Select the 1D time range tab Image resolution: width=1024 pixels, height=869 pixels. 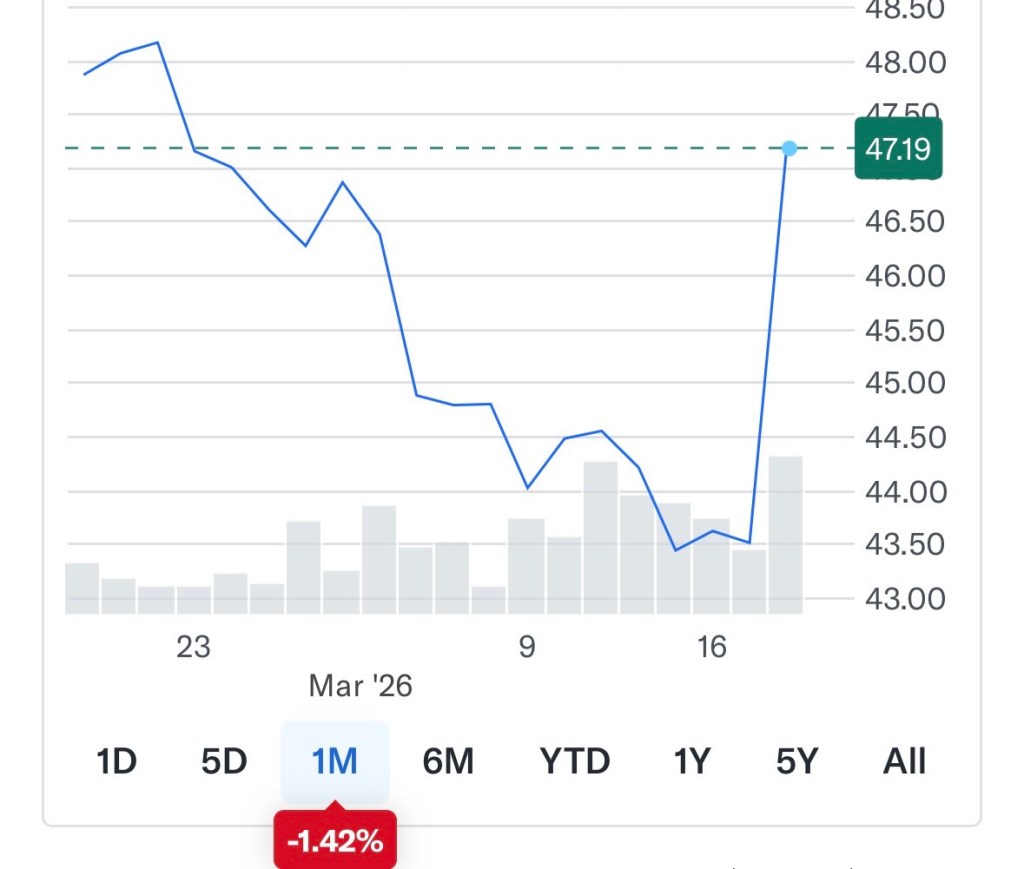(116, 762)
